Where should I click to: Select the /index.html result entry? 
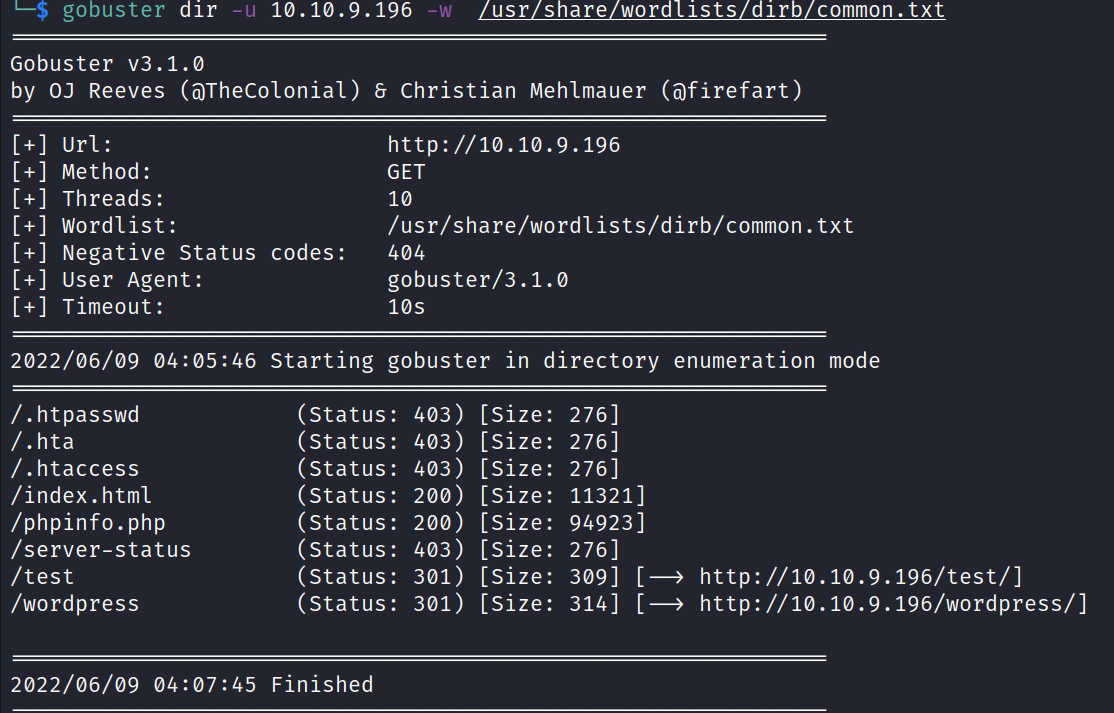[x=81, y=495]
